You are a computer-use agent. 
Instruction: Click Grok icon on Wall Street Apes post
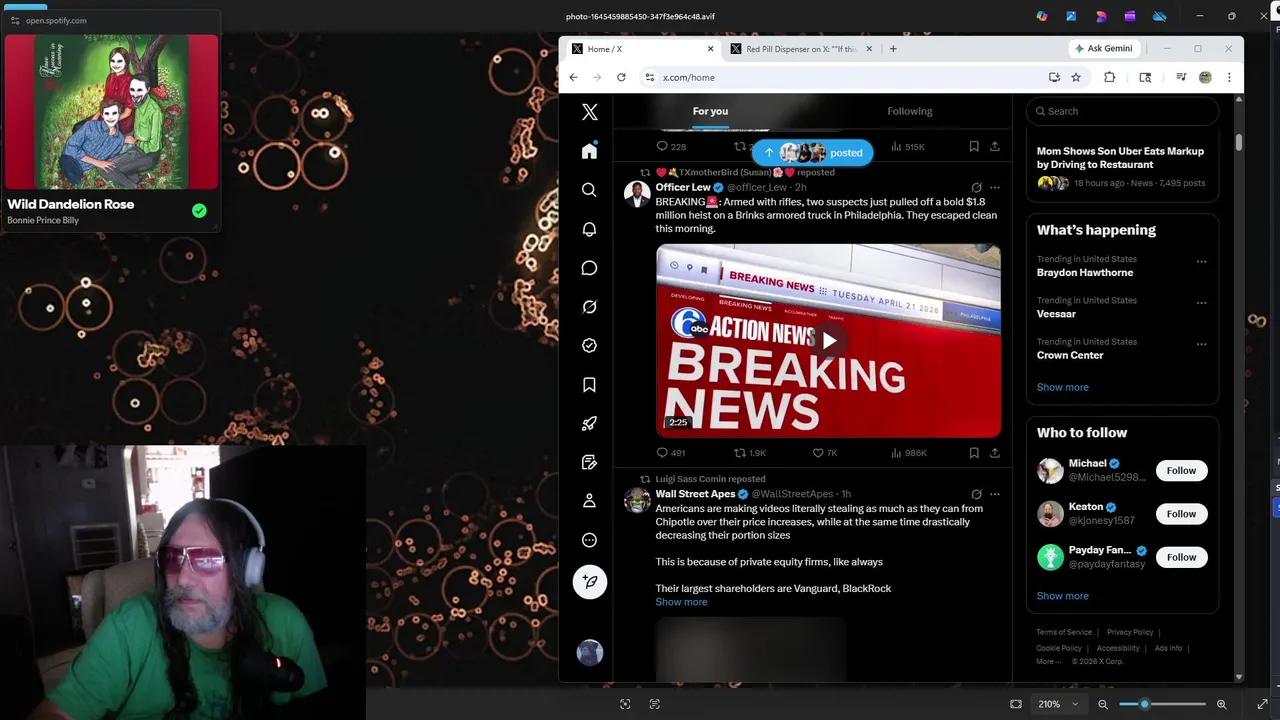(976, 494)
